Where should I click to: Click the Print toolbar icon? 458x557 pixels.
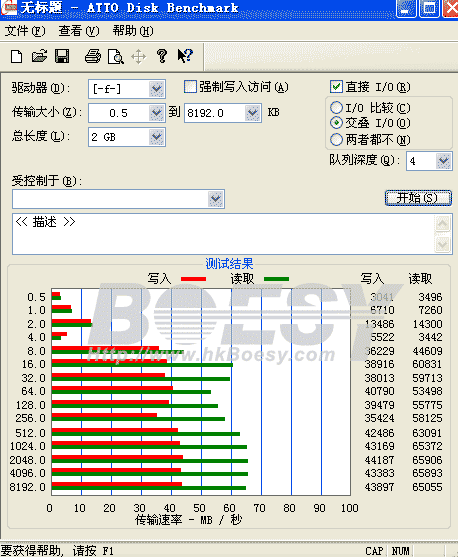[x=93, y=56]
